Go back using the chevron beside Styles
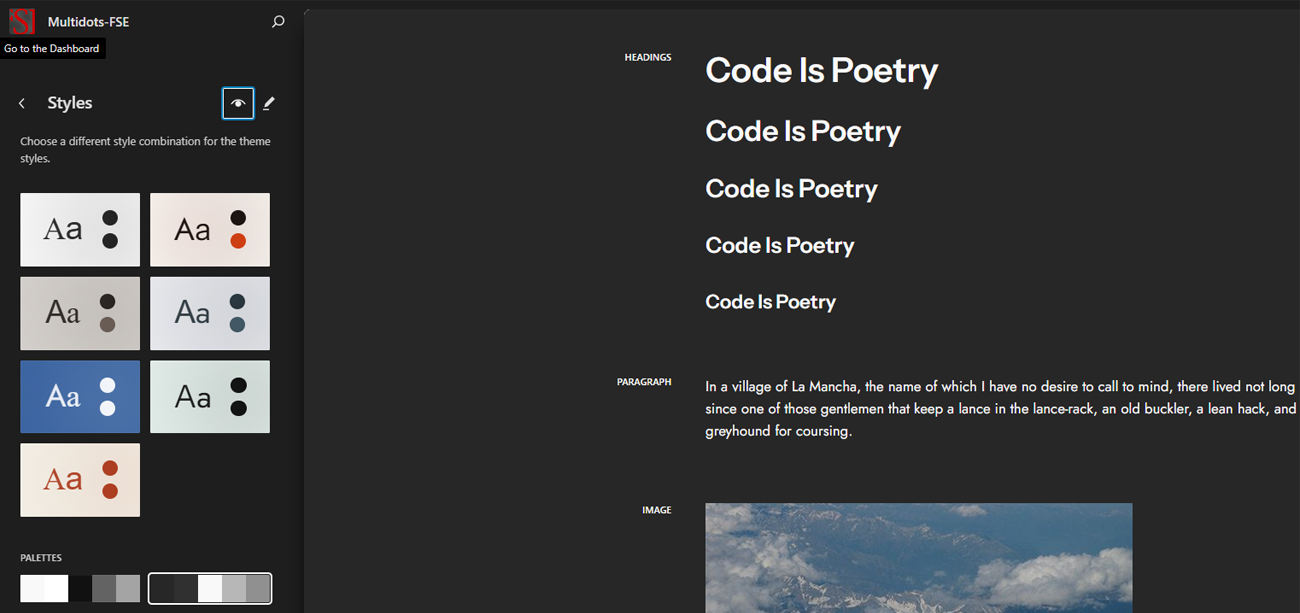The height and width of the screenshot is (613, 1300). [x=22, y=103]
